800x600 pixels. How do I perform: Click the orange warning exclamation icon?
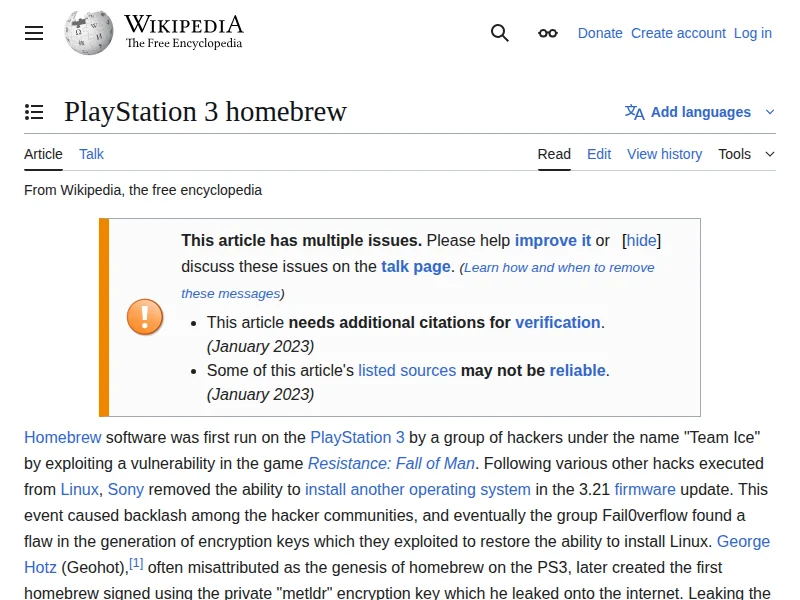(x=145, y=317)
